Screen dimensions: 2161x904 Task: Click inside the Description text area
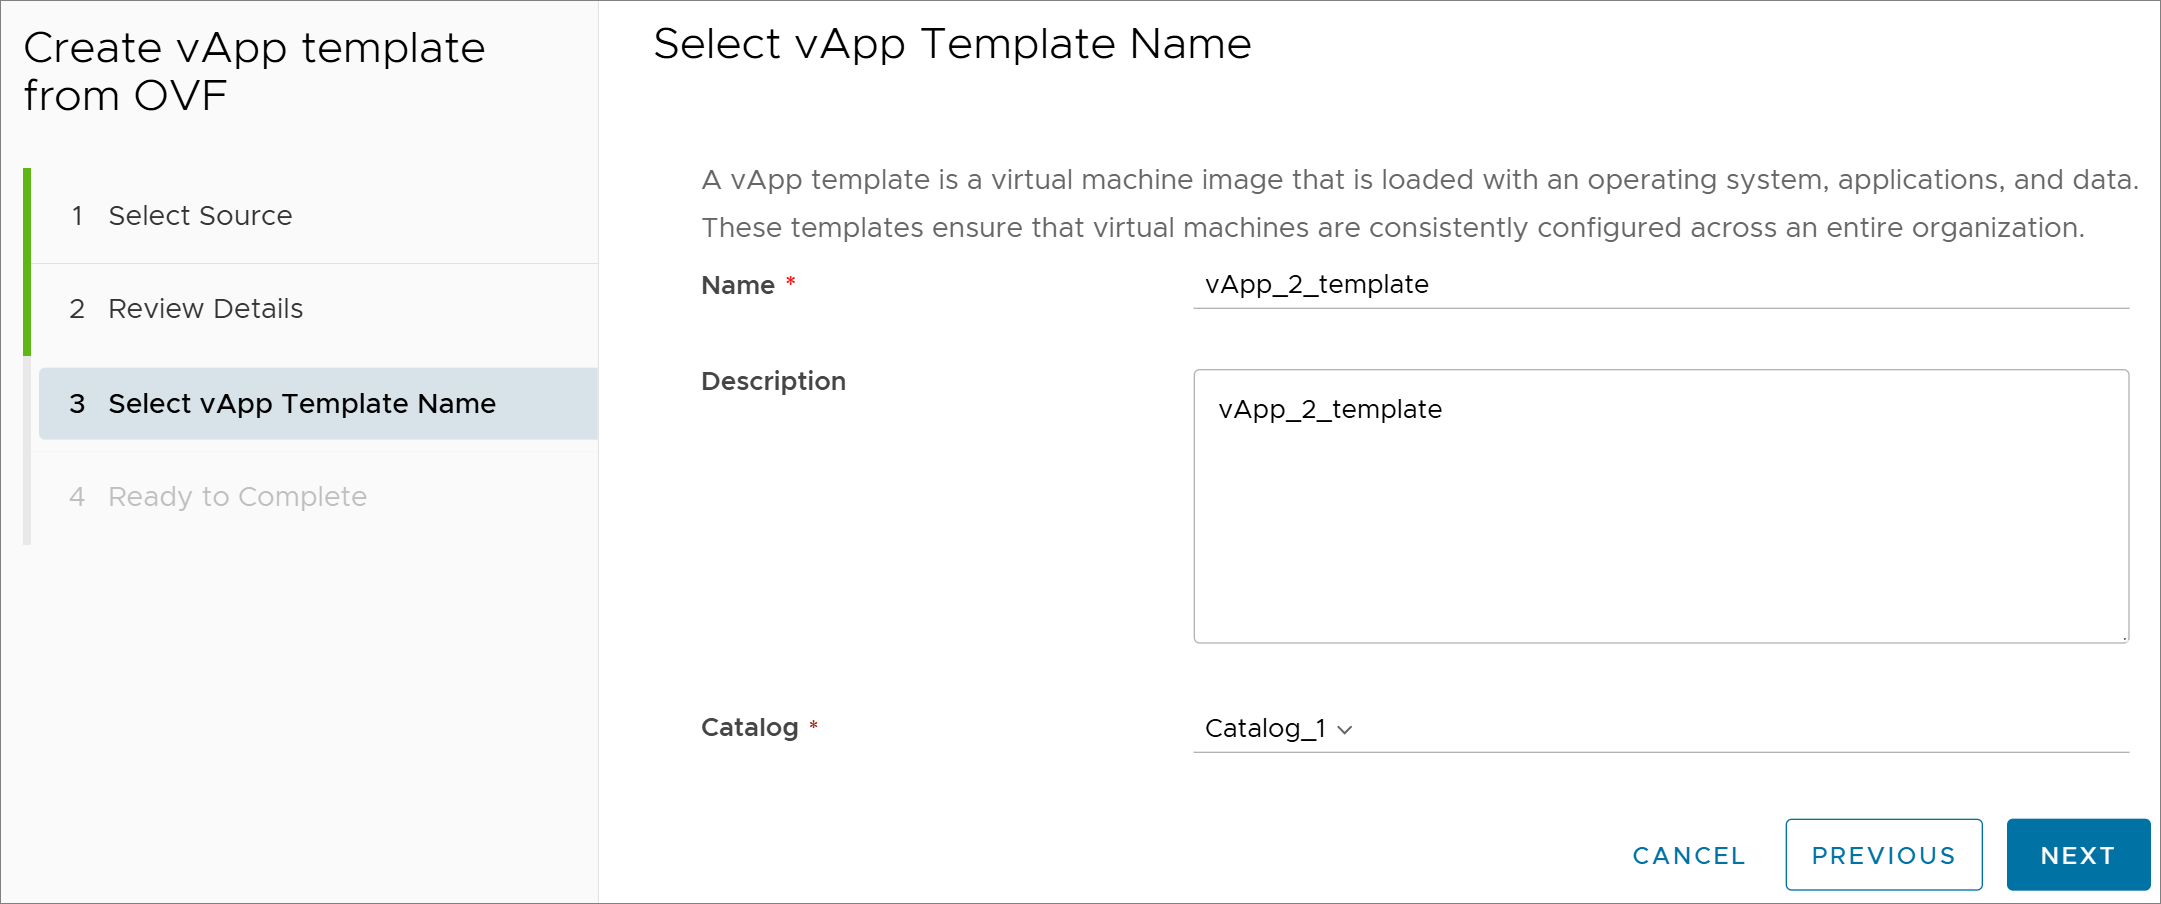(1661, 506)
